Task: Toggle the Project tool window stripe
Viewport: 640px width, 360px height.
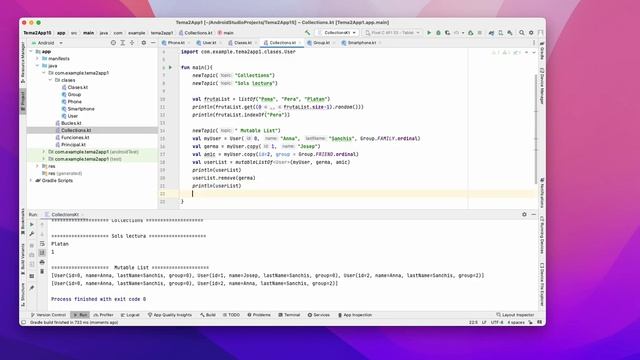Action: pyautogui.click(x=23, y=101)
